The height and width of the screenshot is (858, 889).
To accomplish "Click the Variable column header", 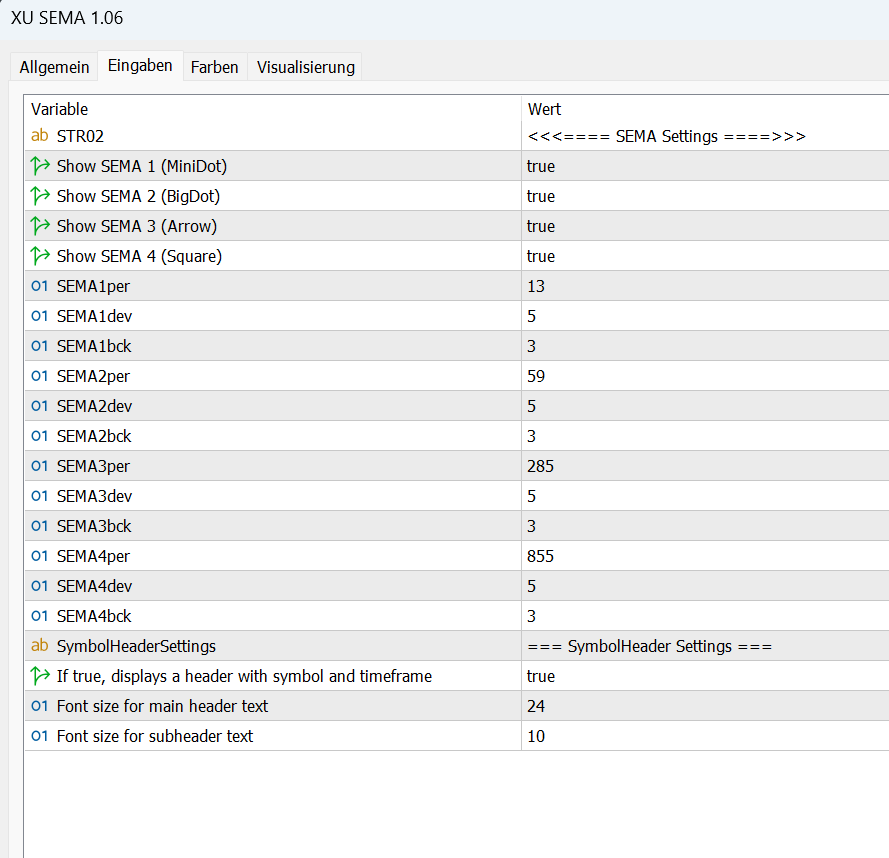I will point(60,109).
